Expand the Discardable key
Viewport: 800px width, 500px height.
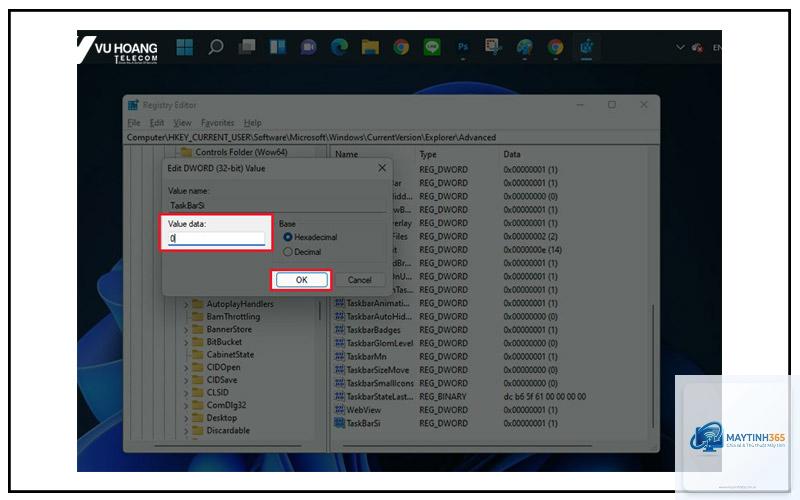[186, 431]
